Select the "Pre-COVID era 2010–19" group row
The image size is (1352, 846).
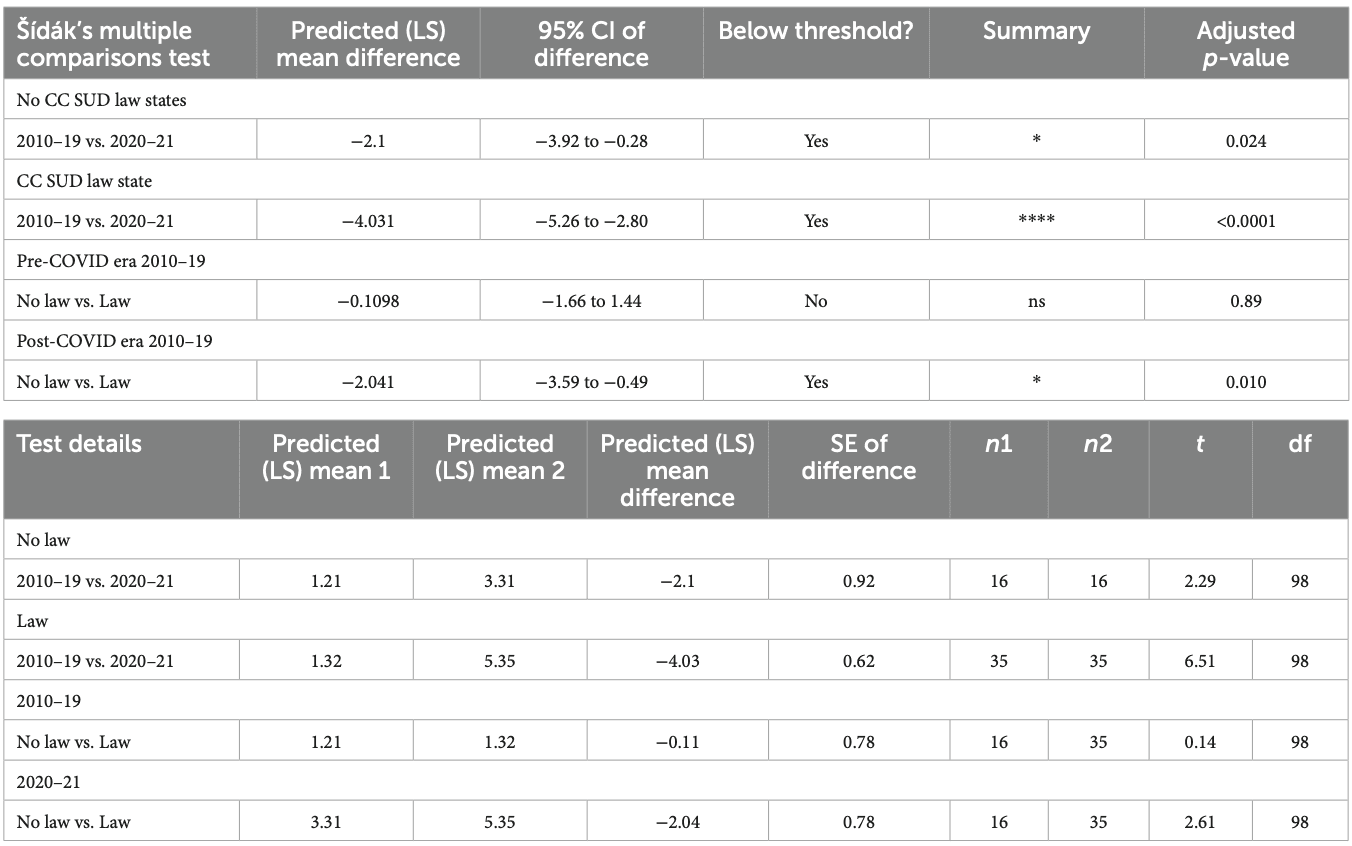[96, 261]
